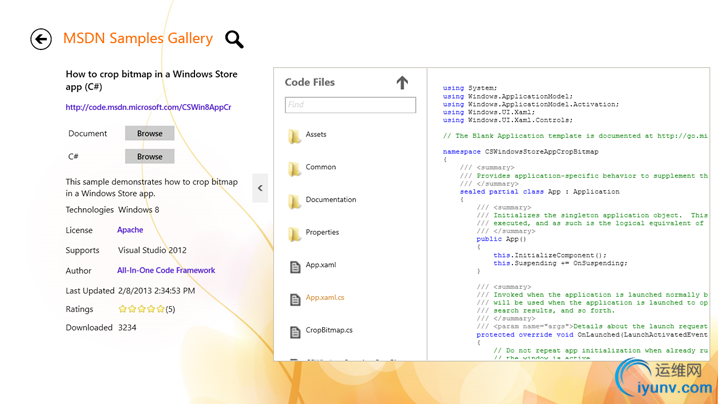Click Browse button next to C#
This screenshot has width=718, height=404.
[x=149, y=156]
